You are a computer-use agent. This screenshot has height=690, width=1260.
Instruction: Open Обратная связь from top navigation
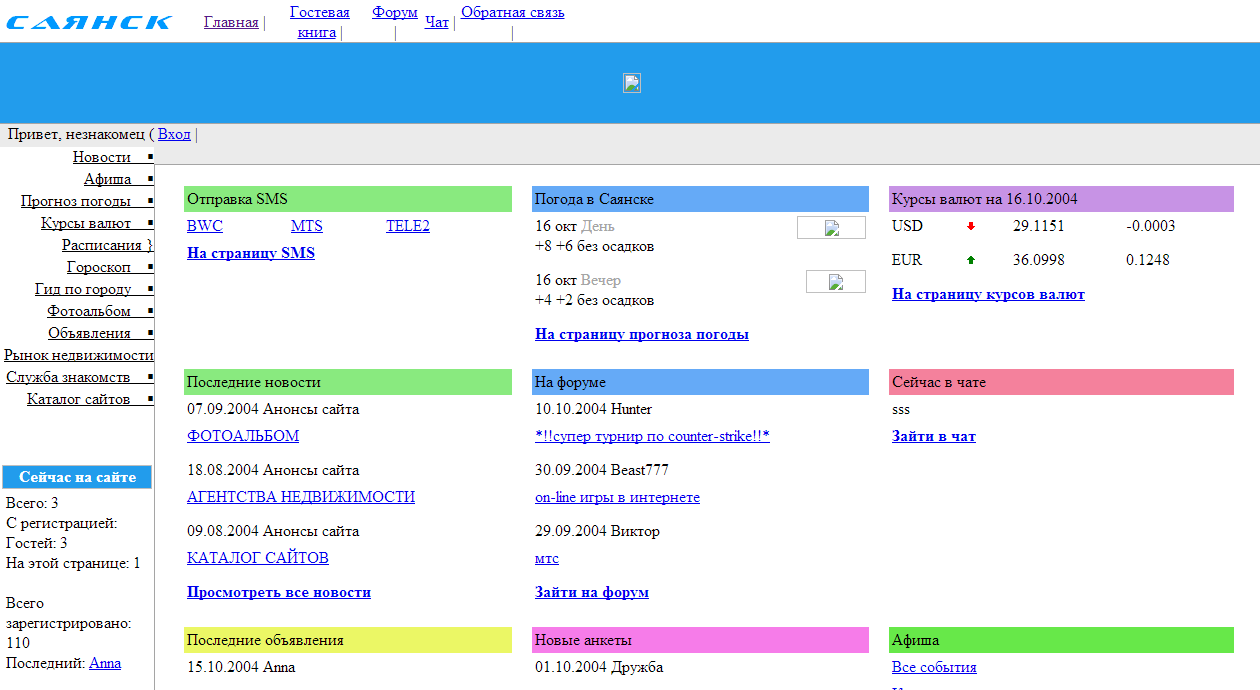click(x=512, y=13)
